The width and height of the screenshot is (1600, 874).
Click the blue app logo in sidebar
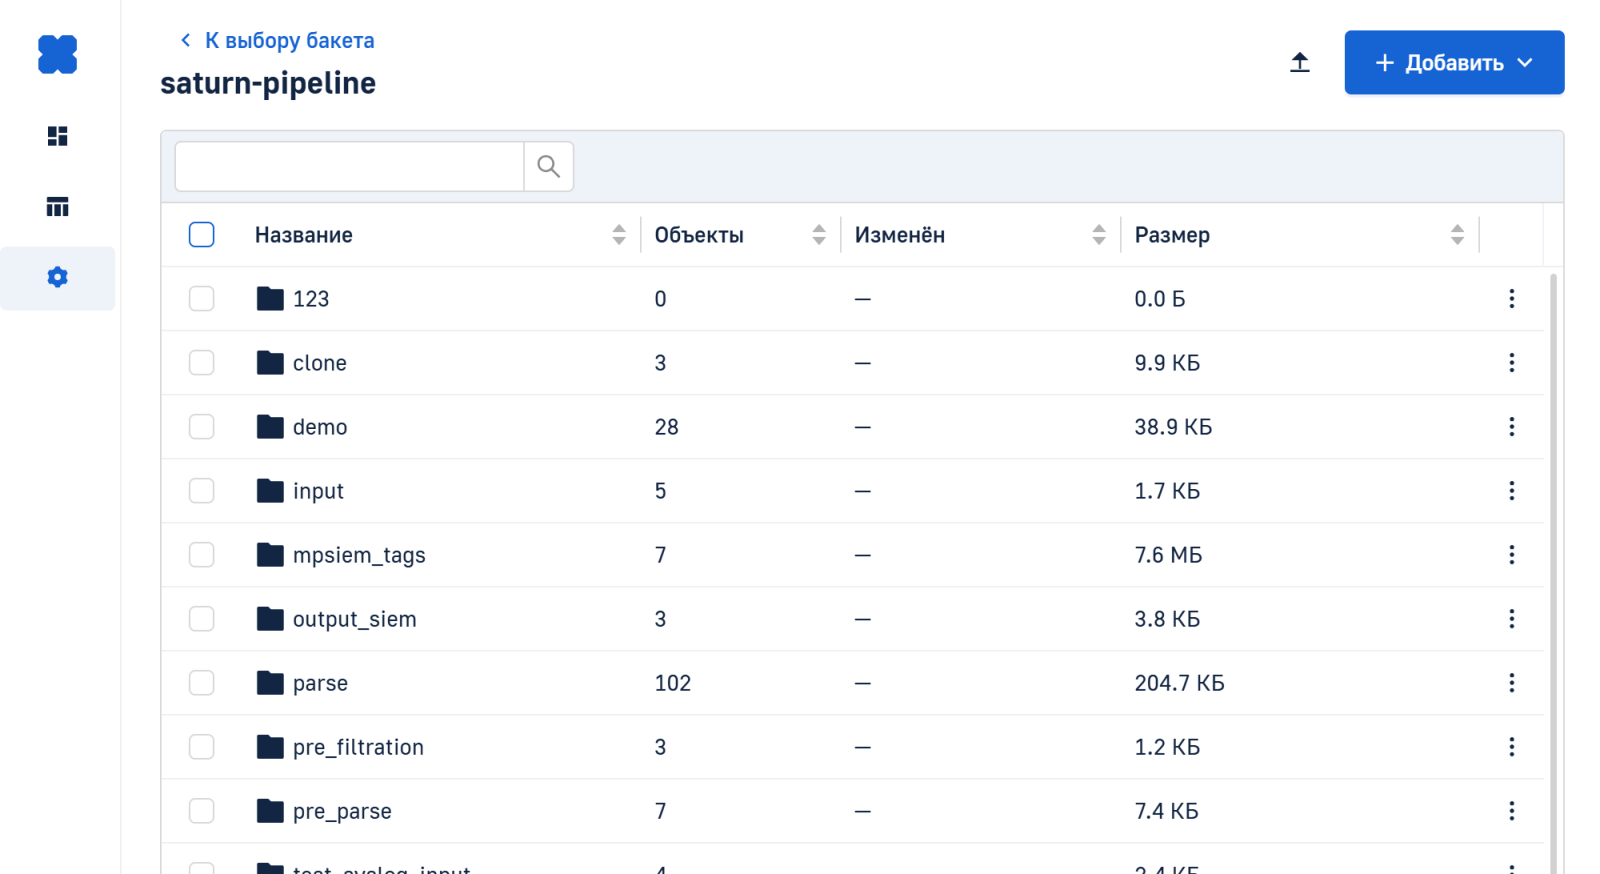(57, 55)
